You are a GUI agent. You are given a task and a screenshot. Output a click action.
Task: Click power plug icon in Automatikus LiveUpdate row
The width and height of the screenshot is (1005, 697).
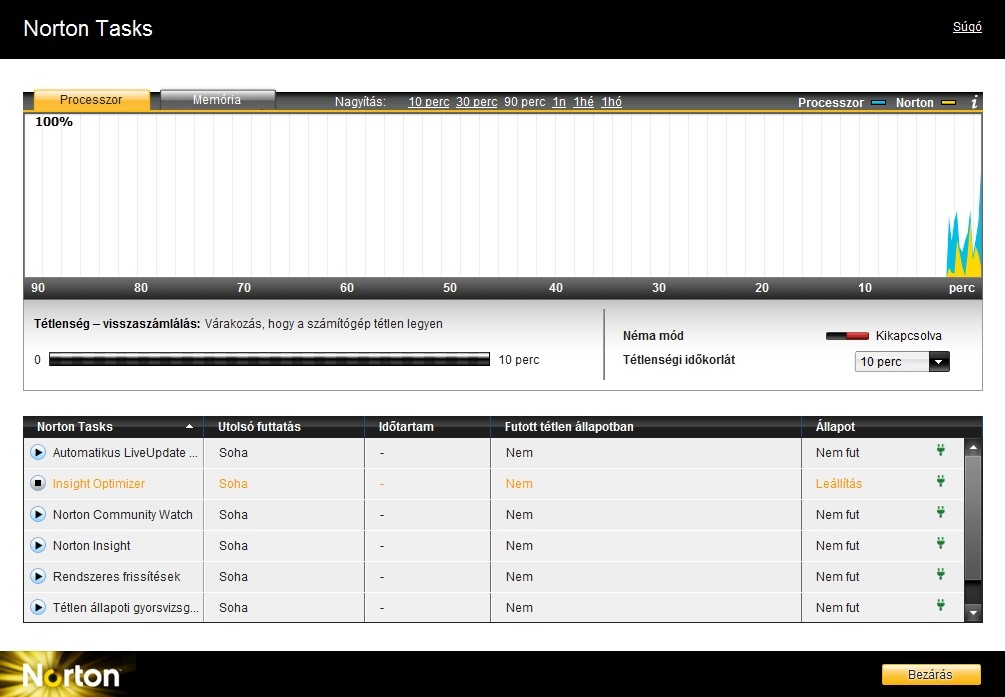940,450
